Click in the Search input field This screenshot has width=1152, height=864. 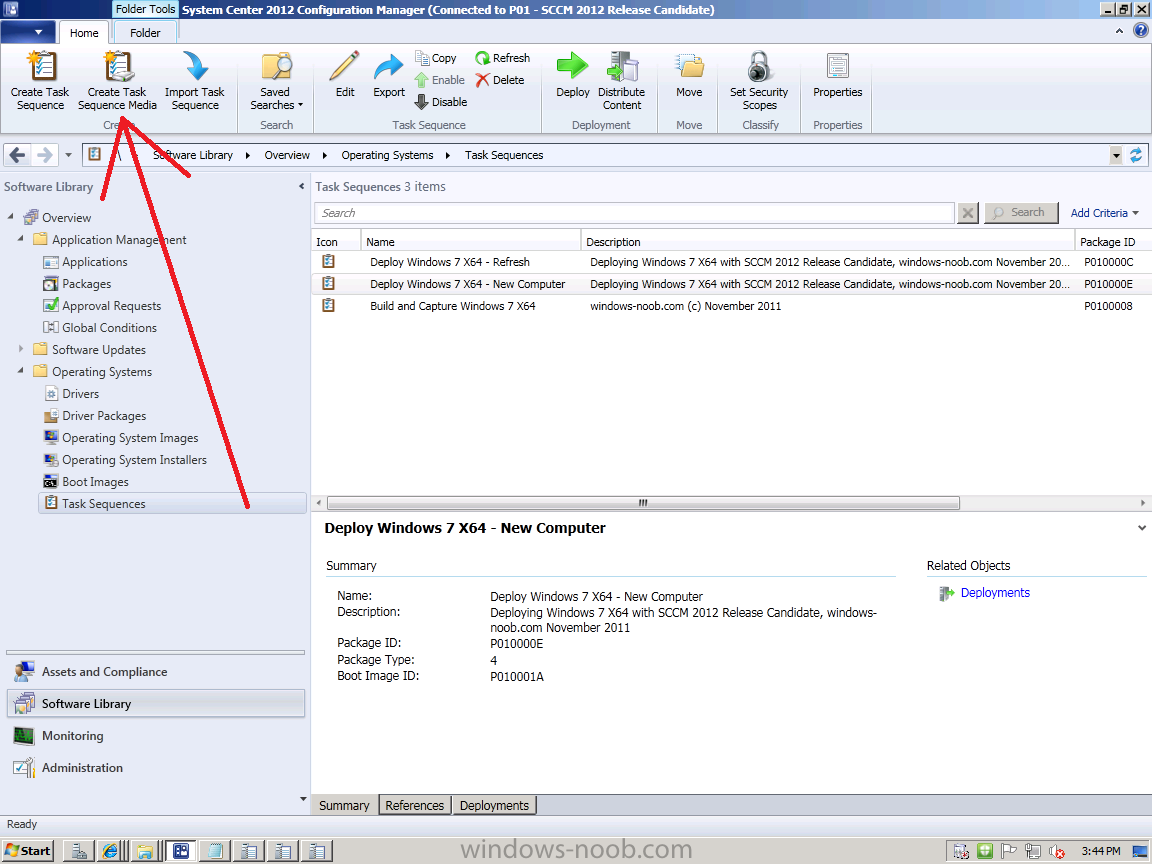pos(634,213)
